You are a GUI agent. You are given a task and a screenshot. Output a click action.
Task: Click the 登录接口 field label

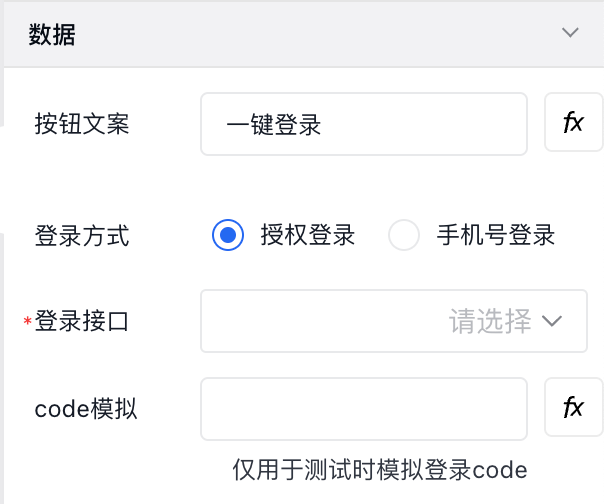point(82,322)
